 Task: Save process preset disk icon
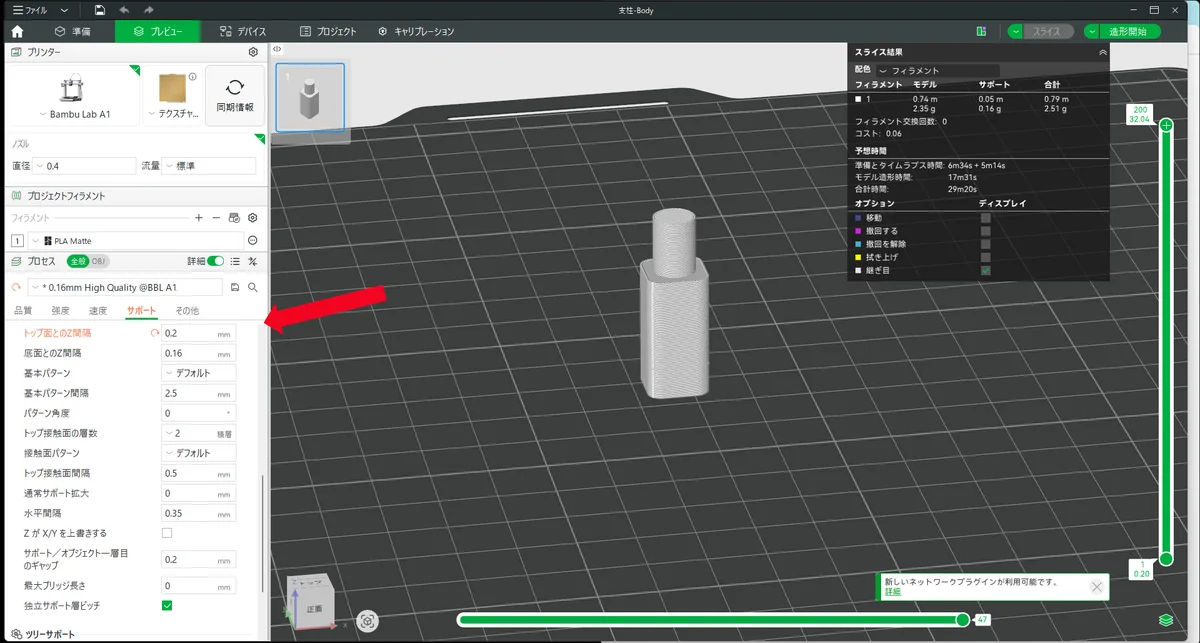click(235, 287)
